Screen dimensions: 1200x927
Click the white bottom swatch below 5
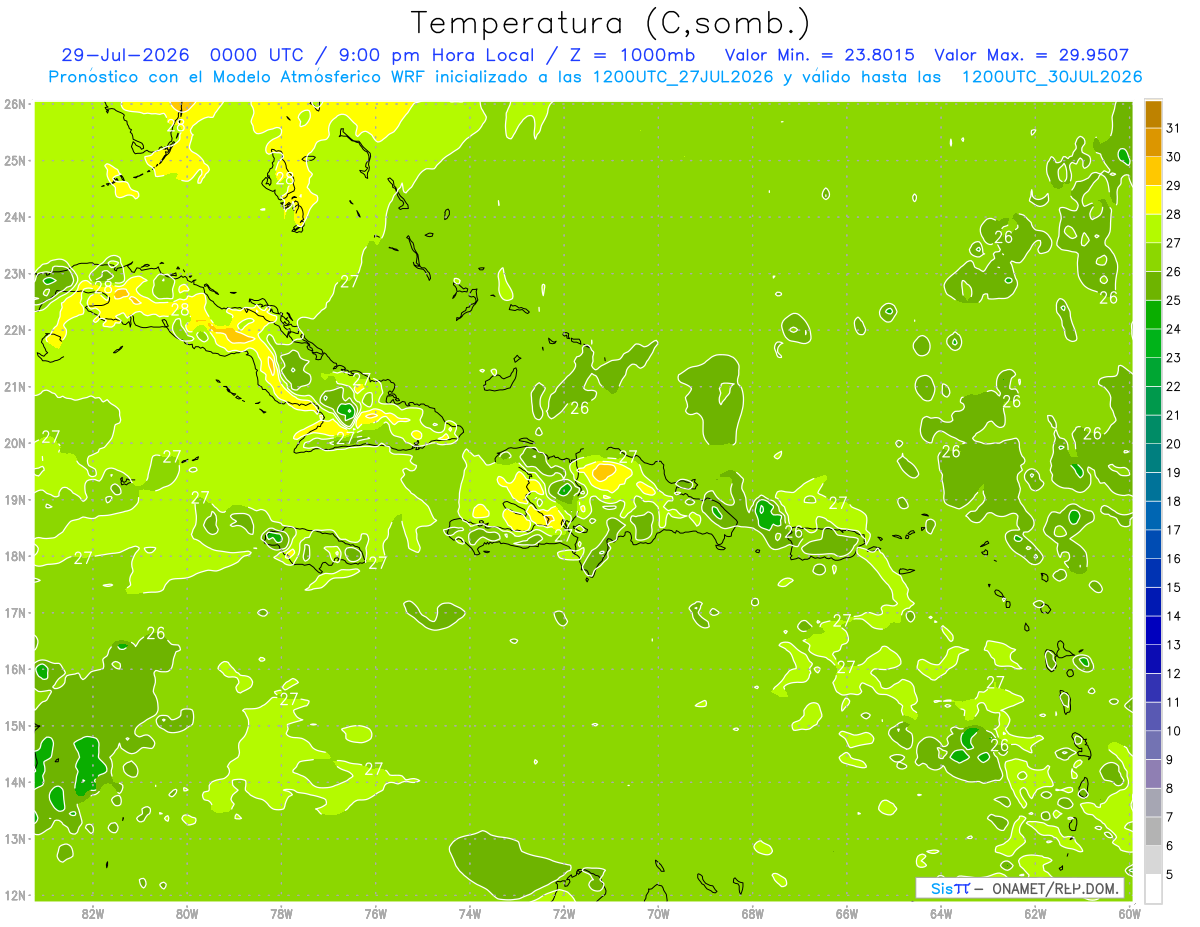(1153, 888)
